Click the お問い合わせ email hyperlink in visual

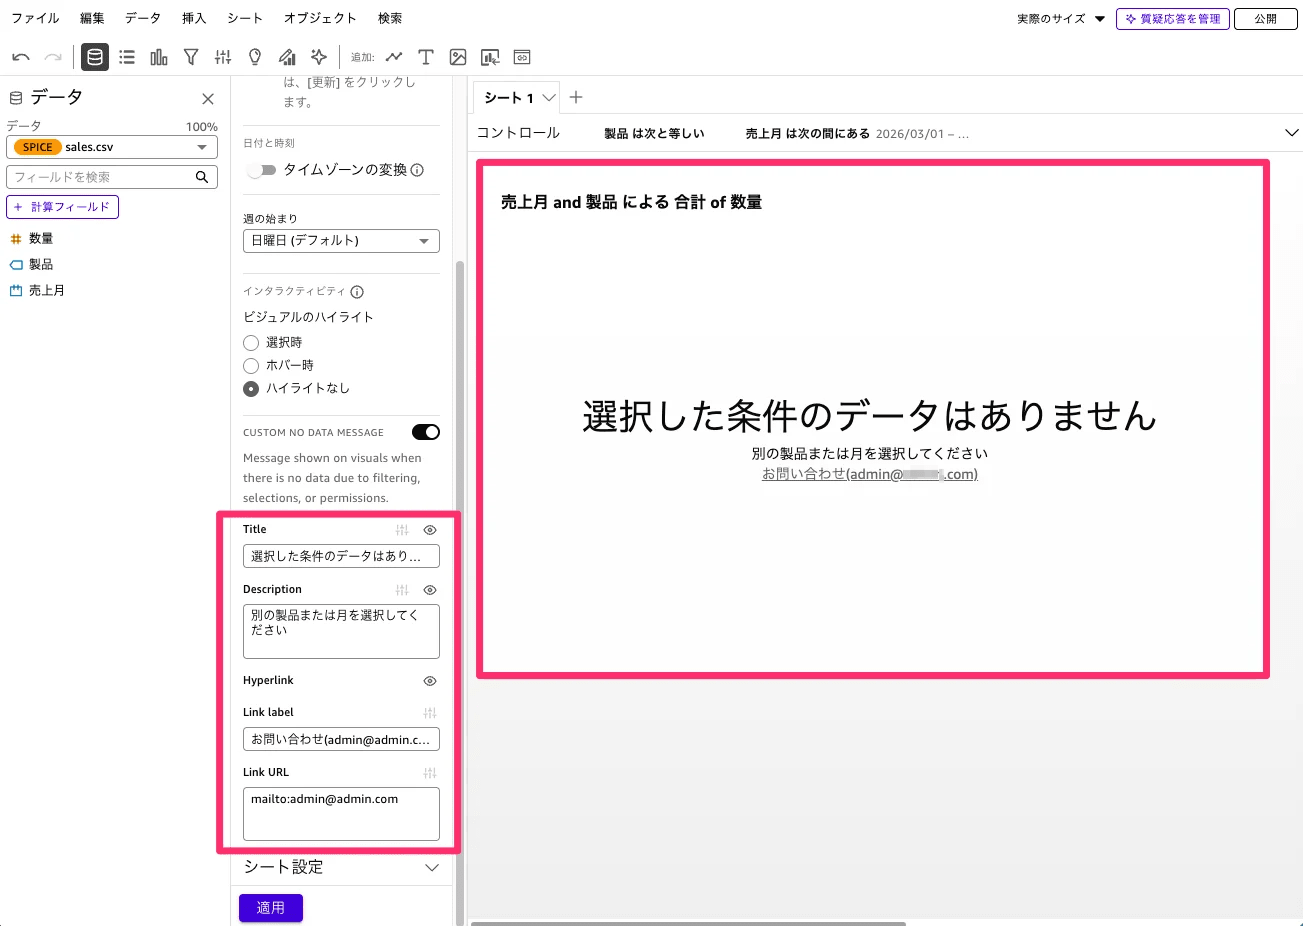coord(870,474)
